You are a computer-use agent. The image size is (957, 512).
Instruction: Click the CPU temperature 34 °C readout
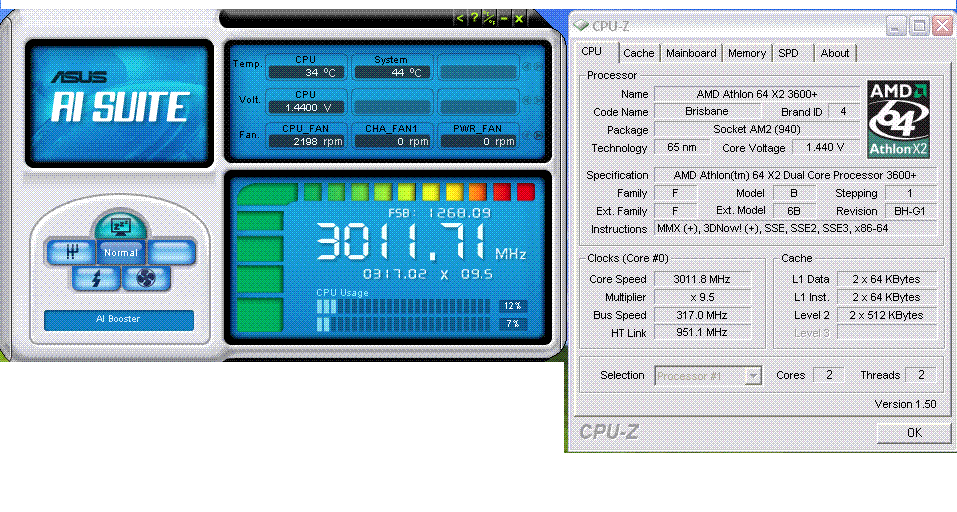tap(307, 73)
